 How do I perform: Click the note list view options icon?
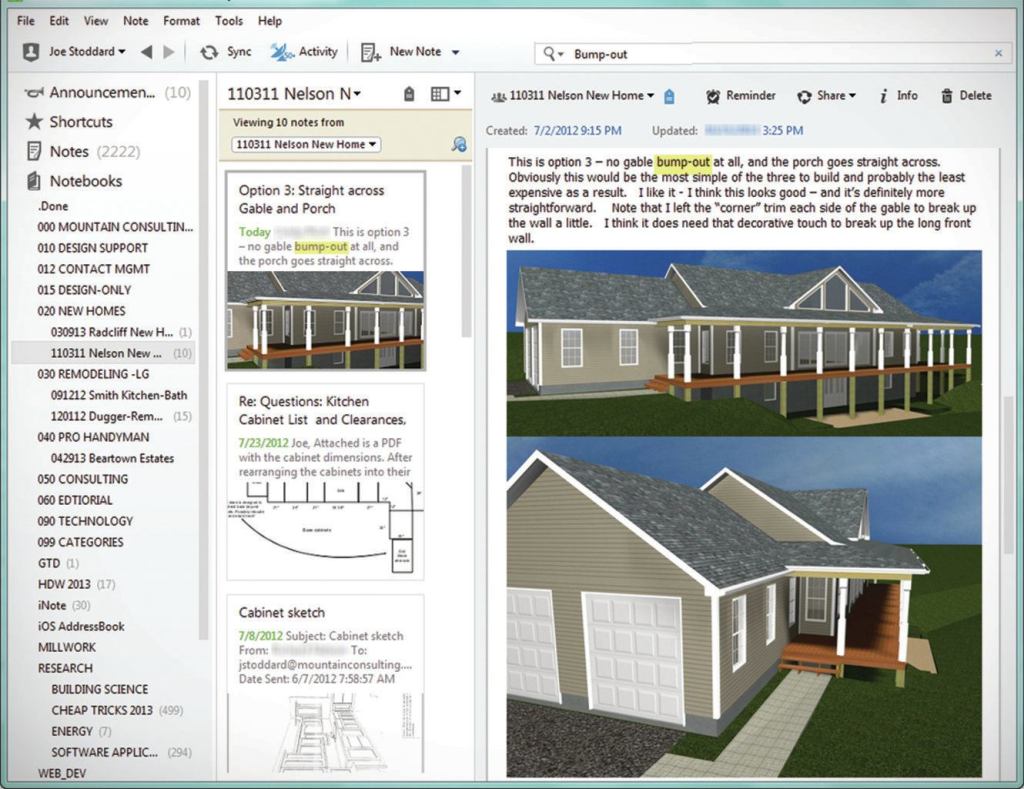[445, 94]
